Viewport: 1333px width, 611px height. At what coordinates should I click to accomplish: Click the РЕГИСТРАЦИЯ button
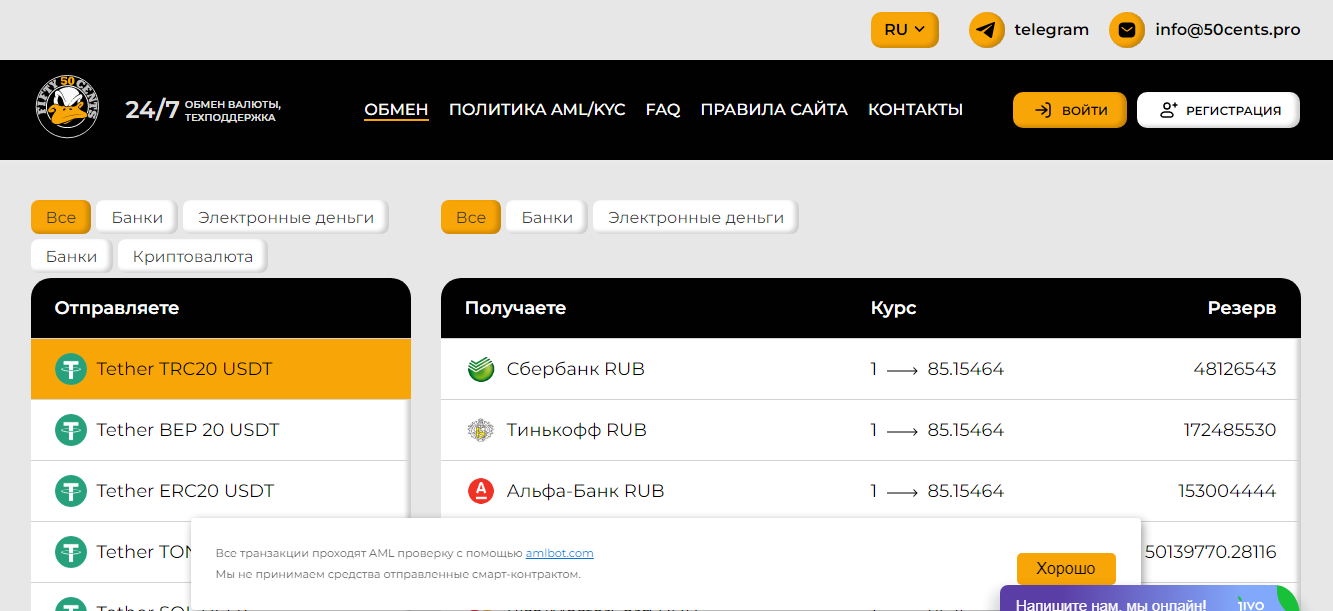click(x=1218, y=110)
